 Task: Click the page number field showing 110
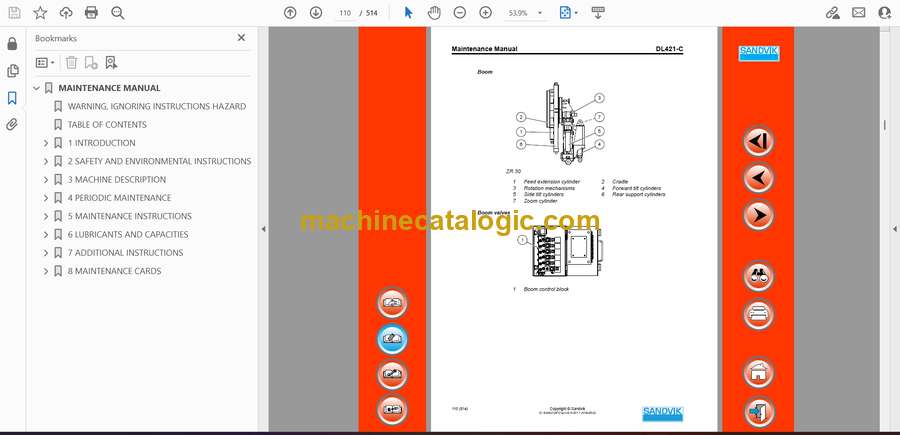pos(344,13)
